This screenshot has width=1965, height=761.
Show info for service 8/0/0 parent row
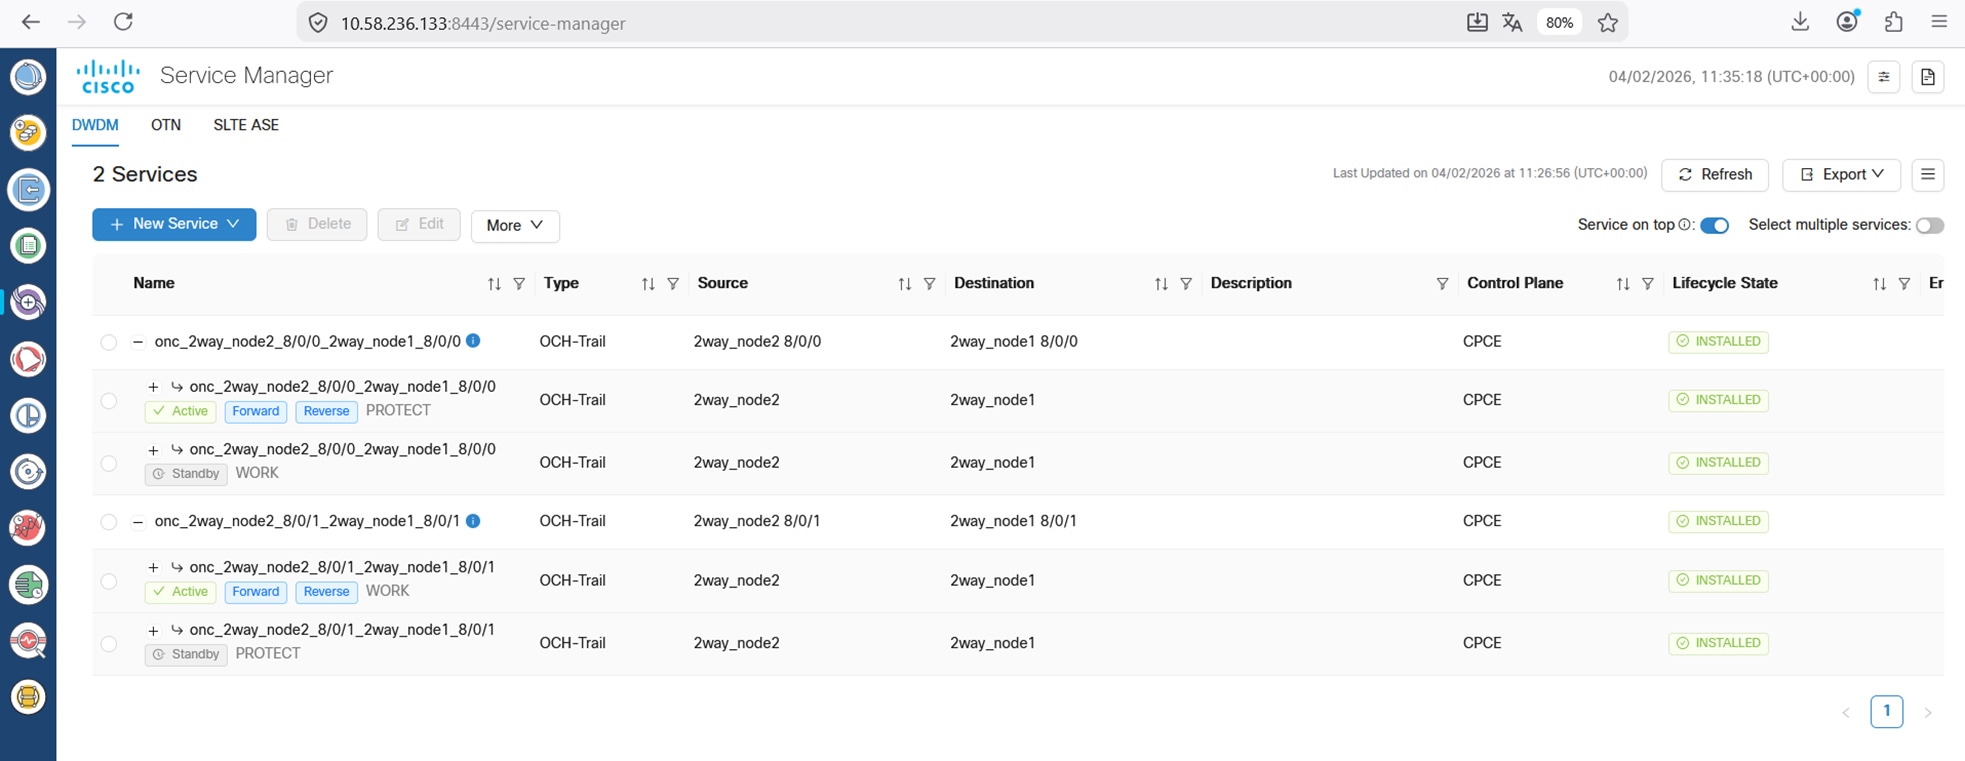coord(473,341)
